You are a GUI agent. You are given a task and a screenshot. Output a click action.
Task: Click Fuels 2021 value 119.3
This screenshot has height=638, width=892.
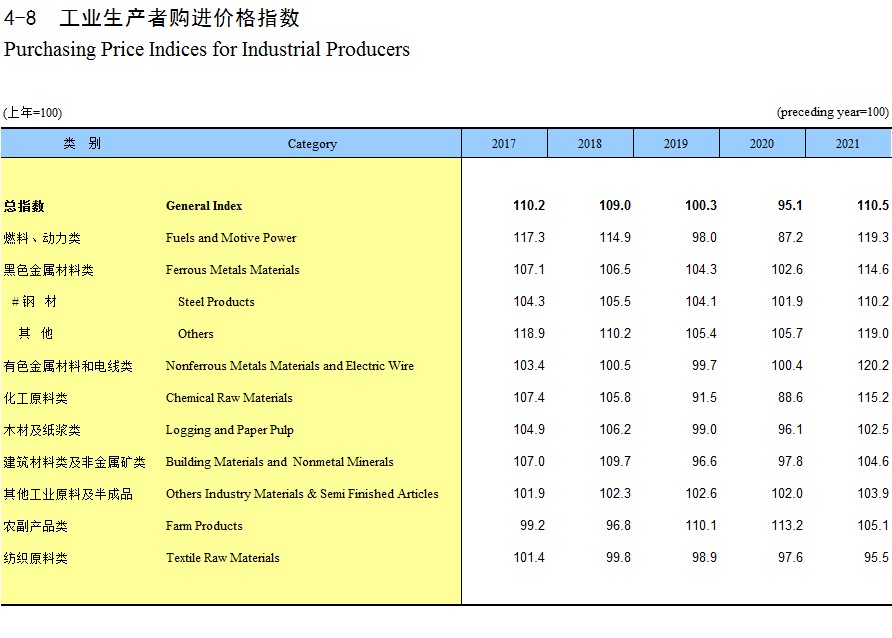(x=873, y=237)
